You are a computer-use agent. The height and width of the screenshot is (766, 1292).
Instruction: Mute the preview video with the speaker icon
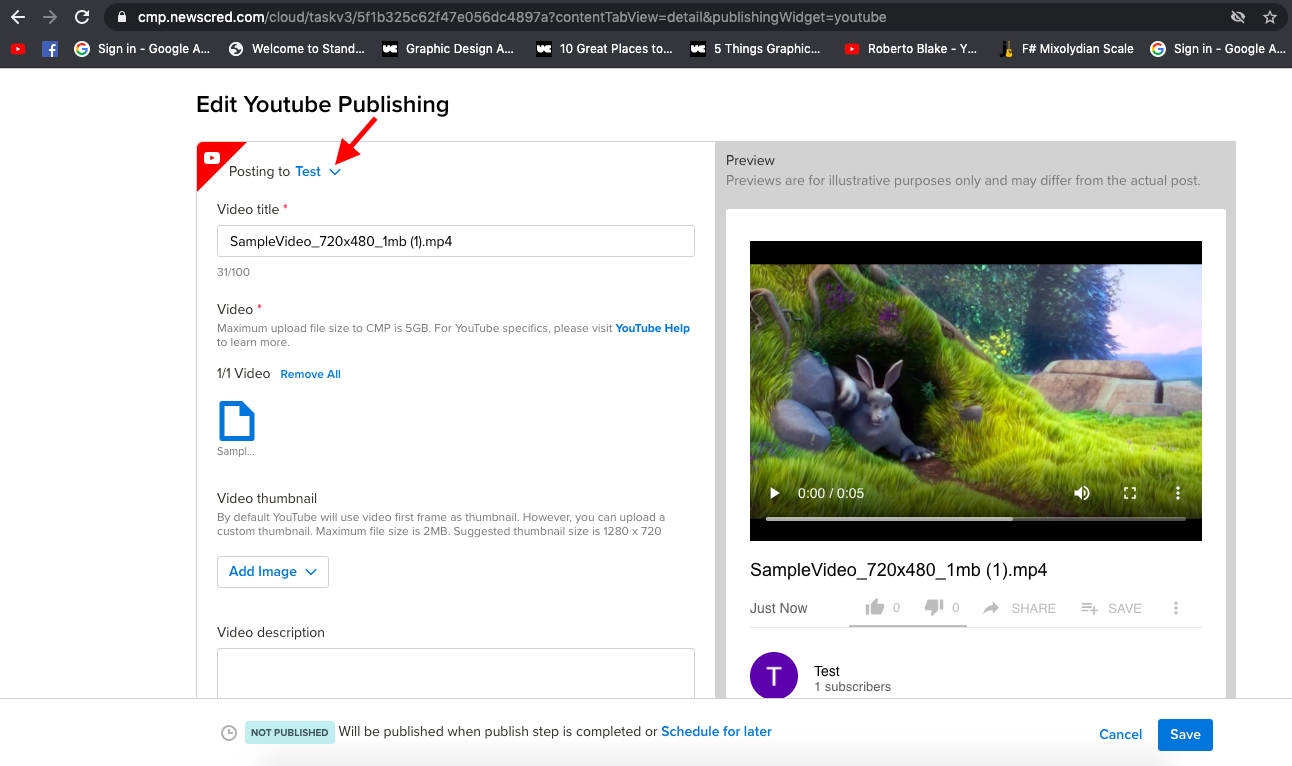pos(1082,493)
